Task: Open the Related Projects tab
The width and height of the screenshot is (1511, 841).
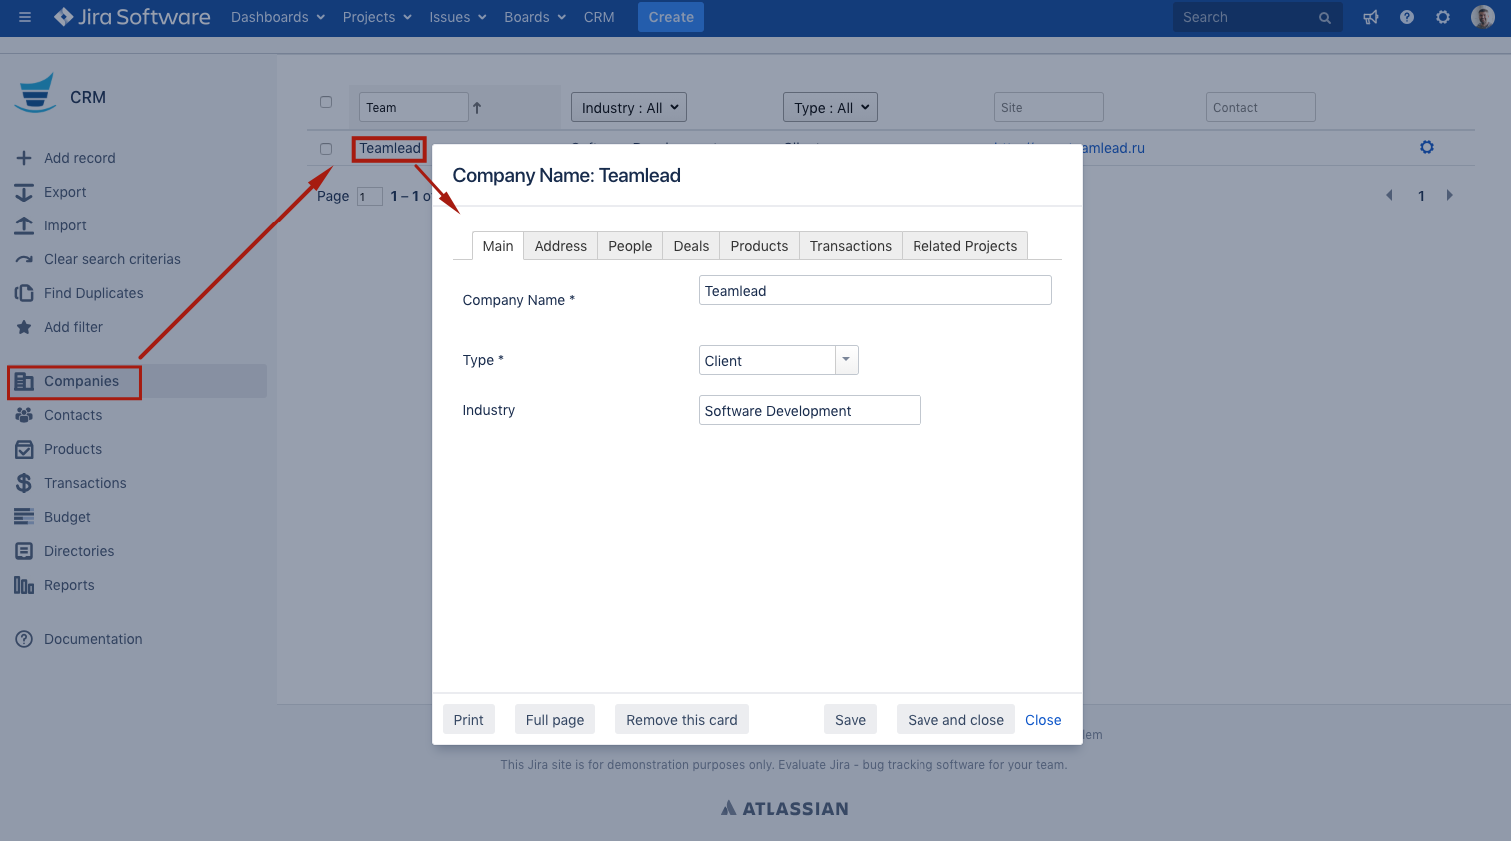Action: tap(964, 246)
